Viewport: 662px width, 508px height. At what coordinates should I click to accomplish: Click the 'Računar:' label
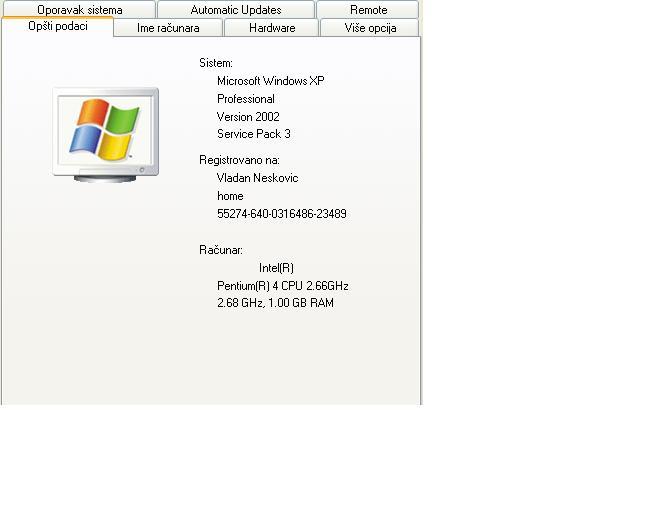(x=221, y=250)
